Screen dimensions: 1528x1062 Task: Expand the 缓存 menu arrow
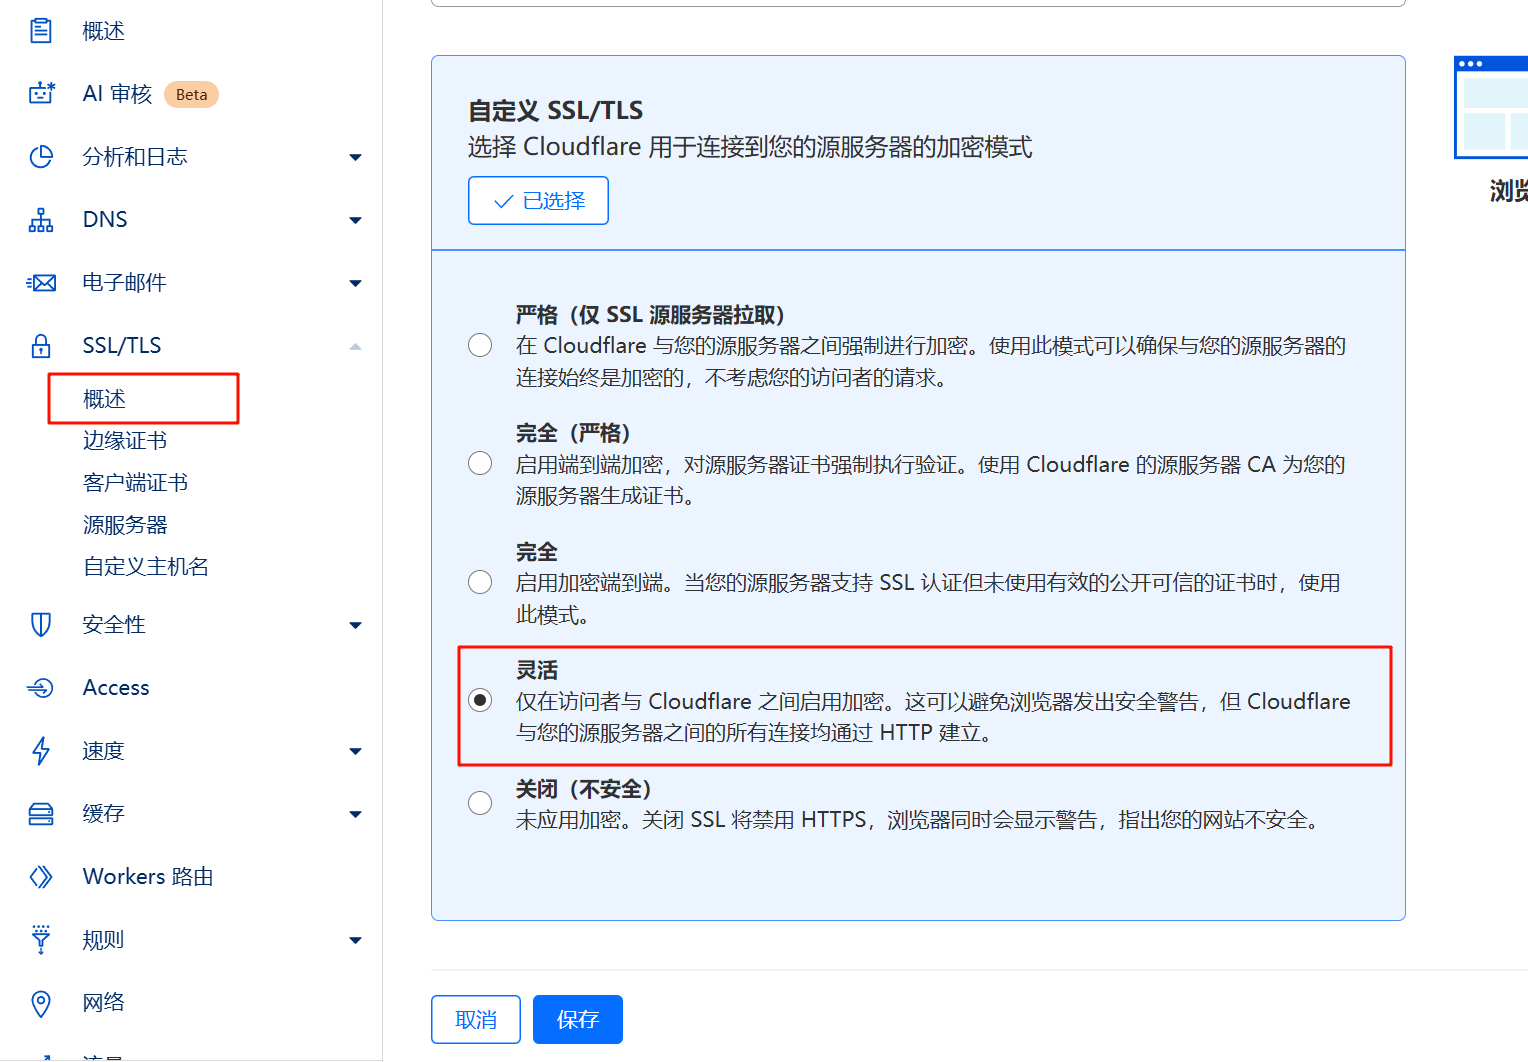pyautogui.click(x=355, y=814)
